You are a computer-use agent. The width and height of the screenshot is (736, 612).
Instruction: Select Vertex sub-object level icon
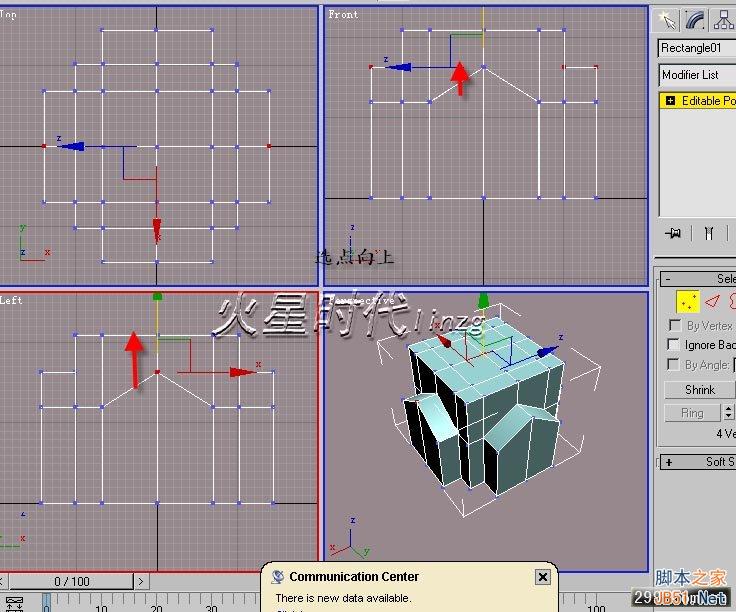pyautogui.click(x=688, y=301)
